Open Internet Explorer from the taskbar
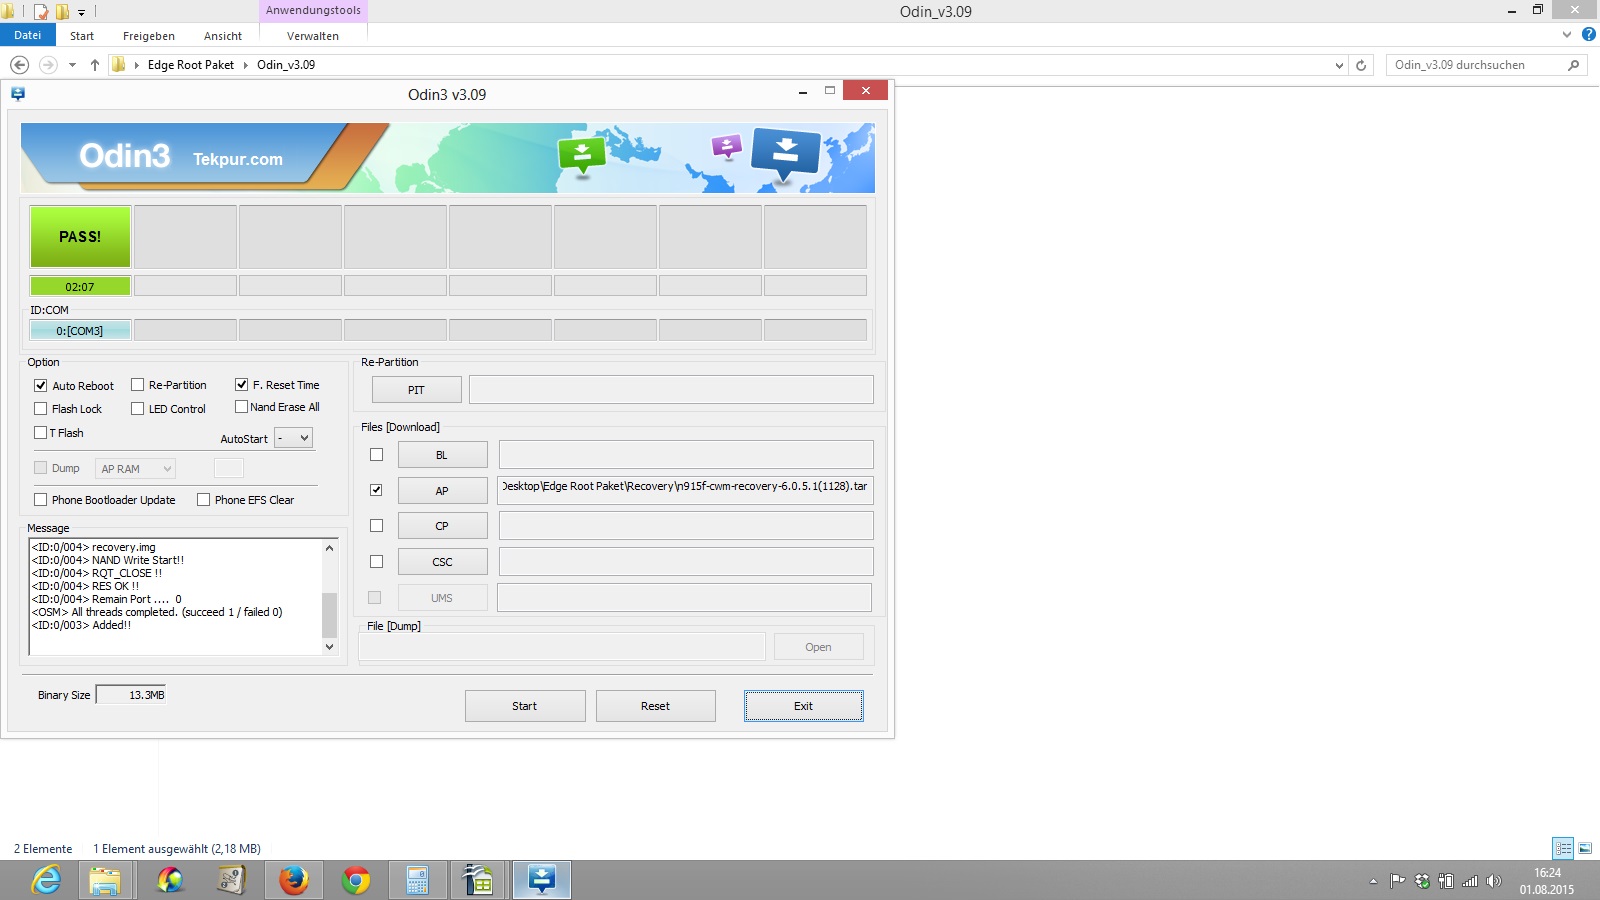The height and width of the screenshot is (900, 1600). tap(46, 880)
